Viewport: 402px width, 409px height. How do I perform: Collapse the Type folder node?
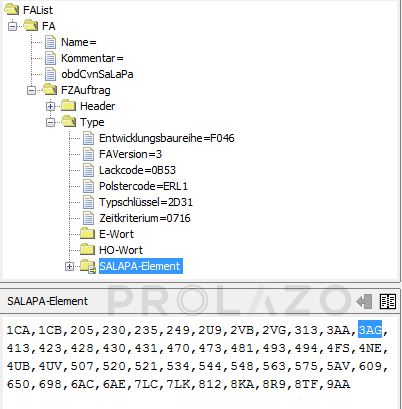click(50, 122)
